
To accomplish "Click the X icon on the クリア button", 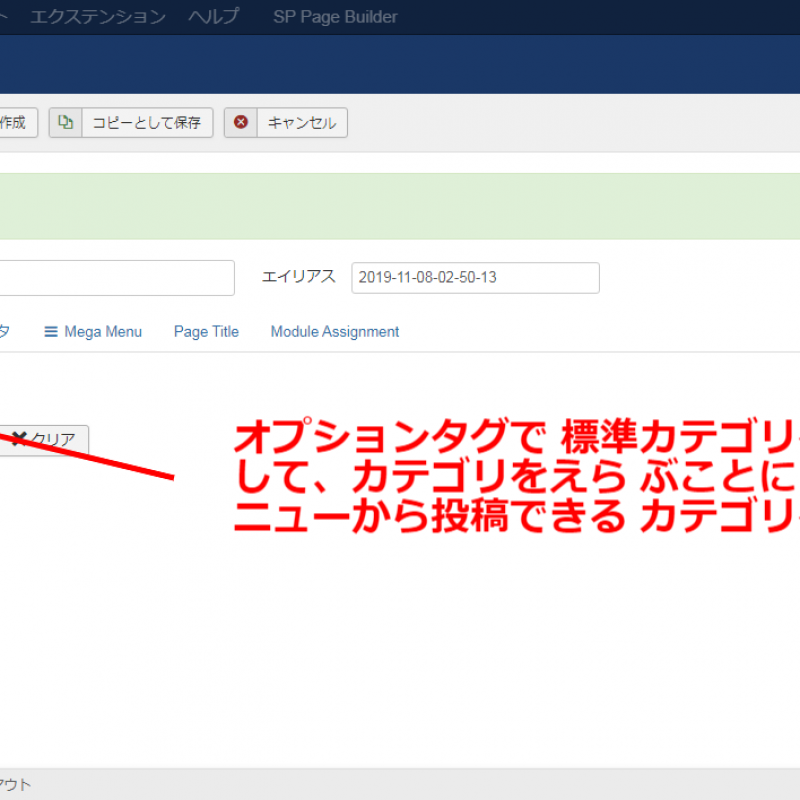I will [x=18, y=439].
